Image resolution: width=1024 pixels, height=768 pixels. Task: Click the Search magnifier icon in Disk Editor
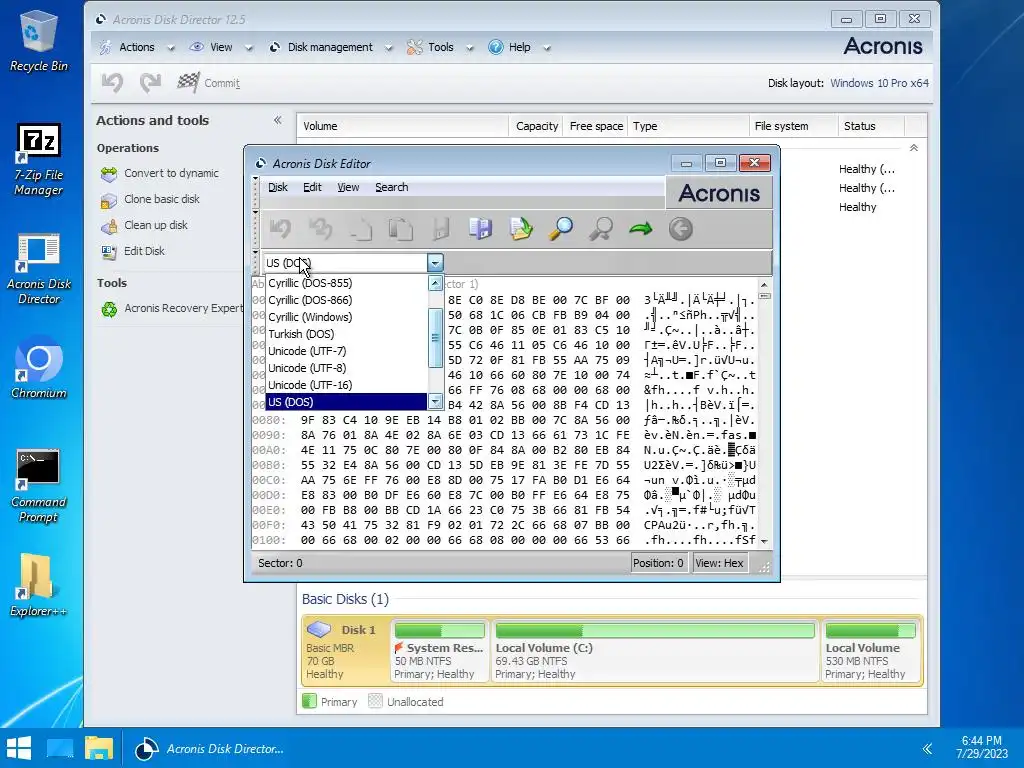pos(561,229)
